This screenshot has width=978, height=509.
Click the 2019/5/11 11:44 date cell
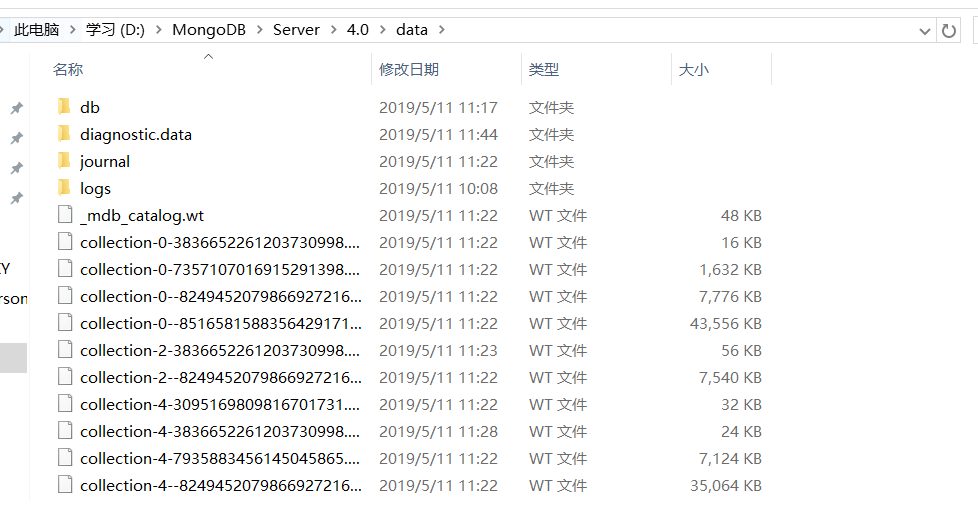coord(438,134)
